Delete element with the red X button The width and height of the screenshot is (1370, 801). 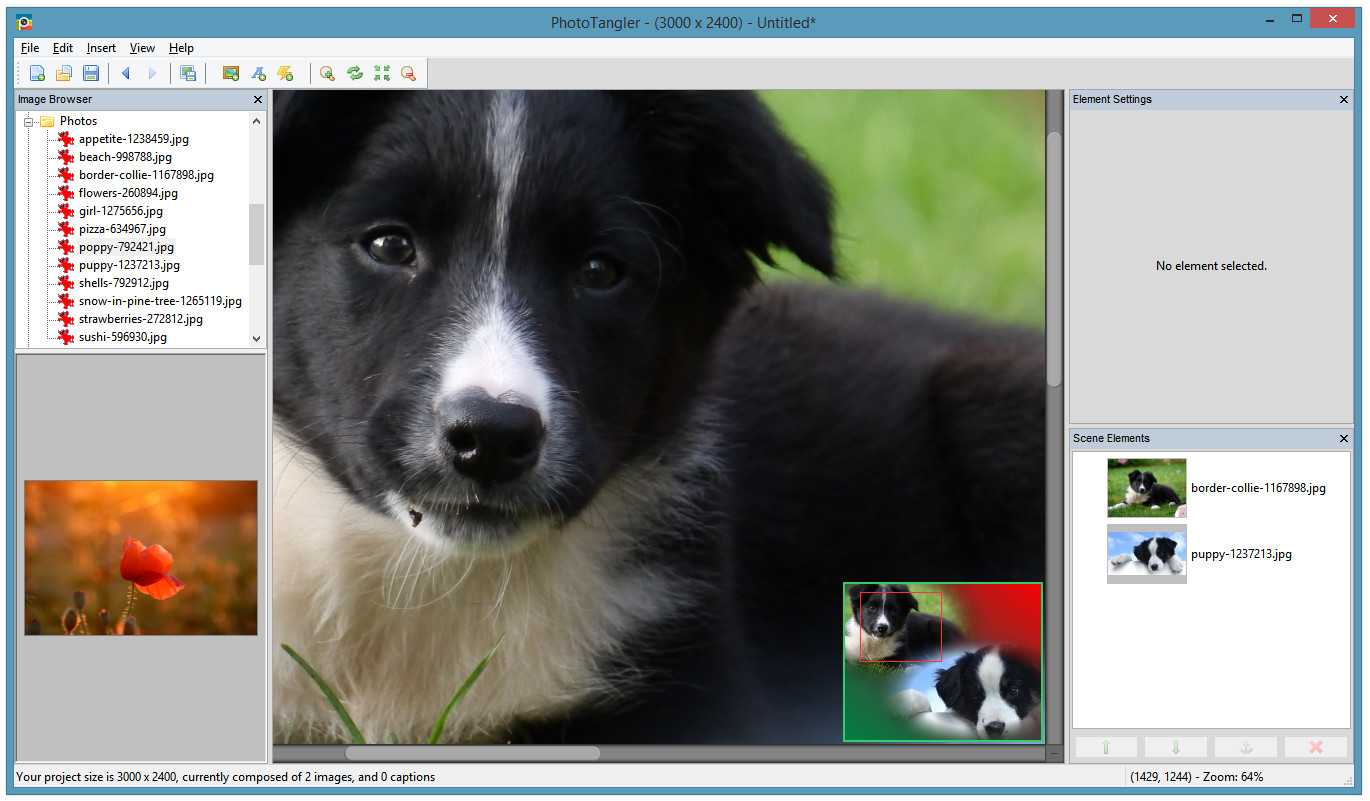coord(1315,746)
